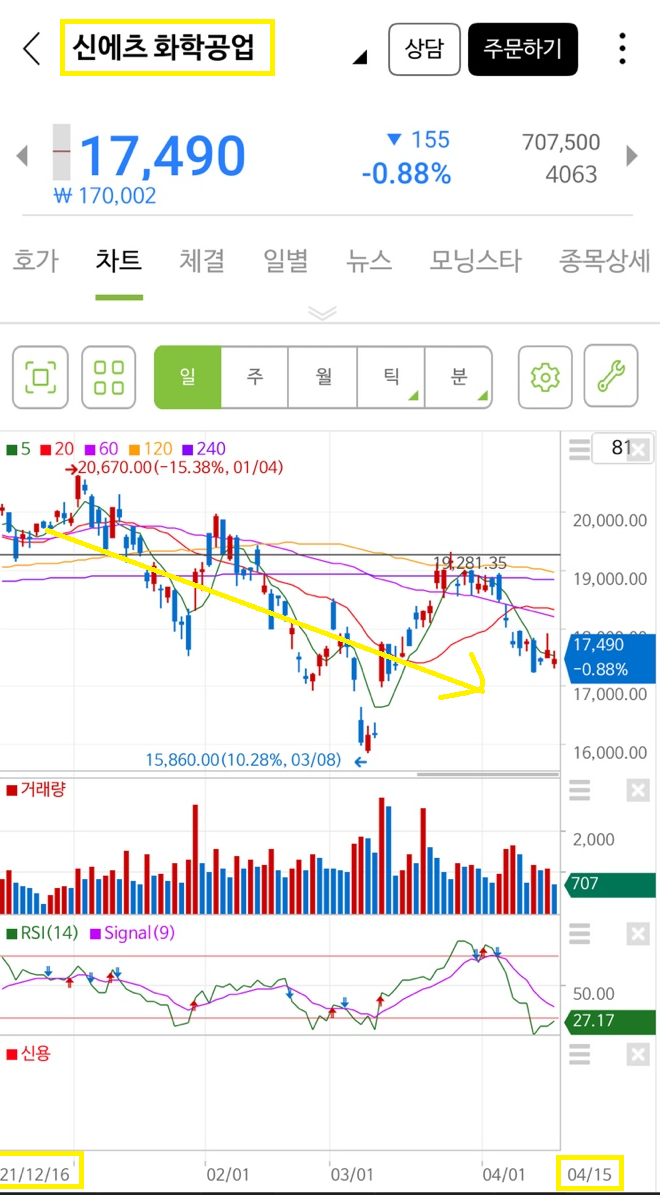The image size is (666, 1195).
Task: Open the 틱 tick period dropdown
Action: pyautogui.click(x=390, y=376)
